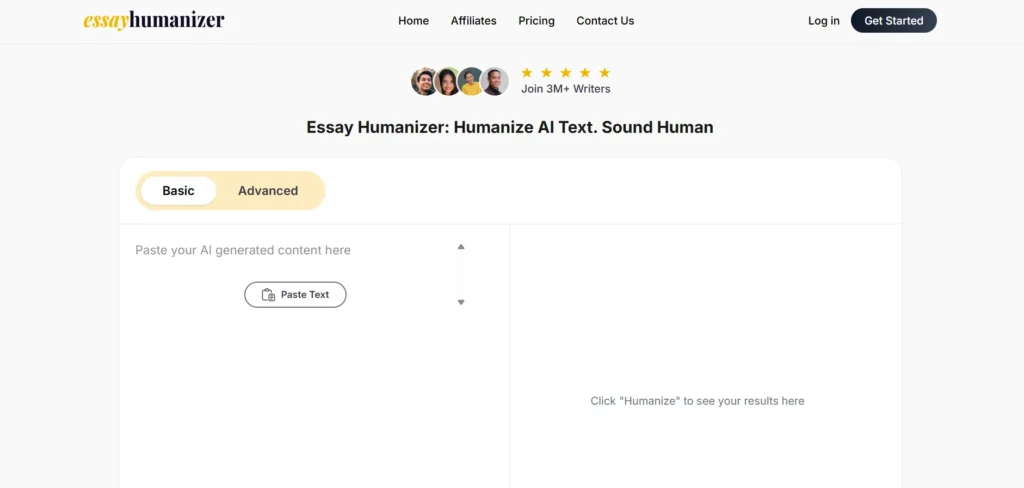Open the Contact Us page
The height and width of the screenshot is (488, 1024).
click(605, 21)
